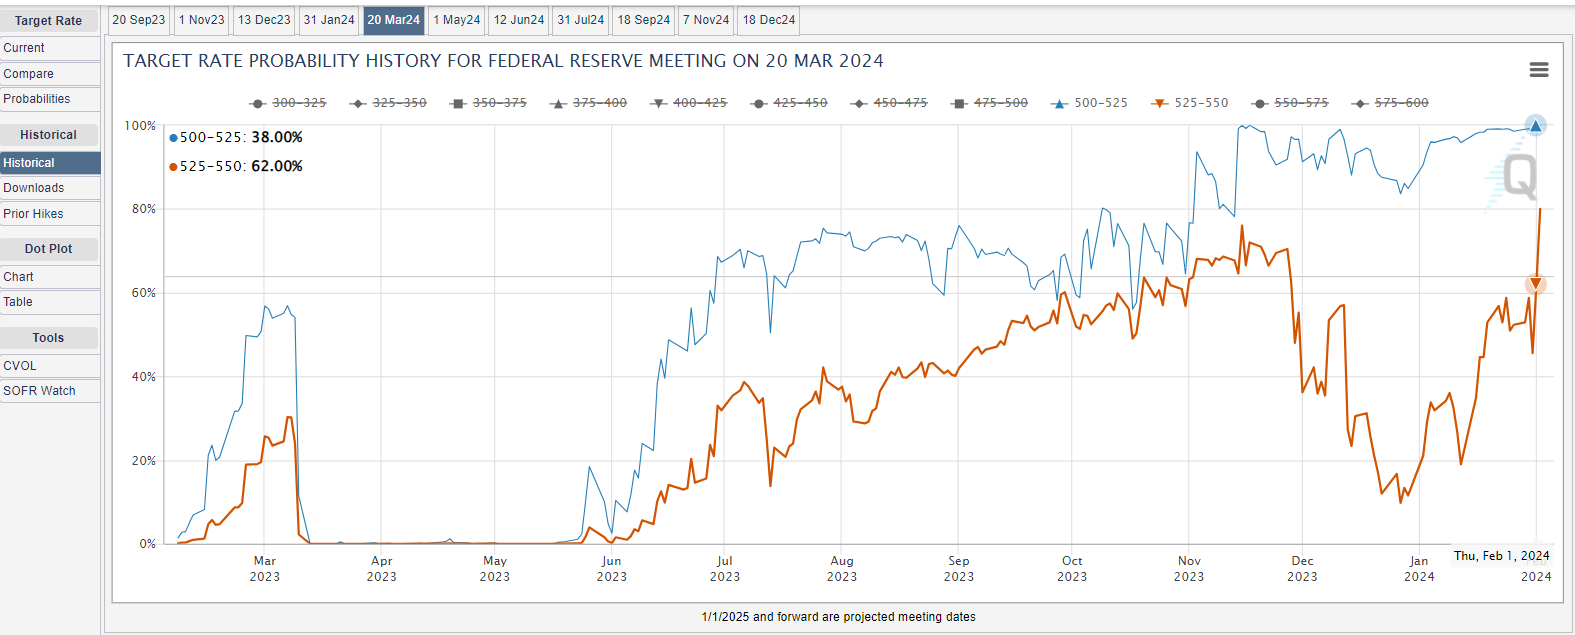Open the chart hamburger context menu

[1538, 70]
